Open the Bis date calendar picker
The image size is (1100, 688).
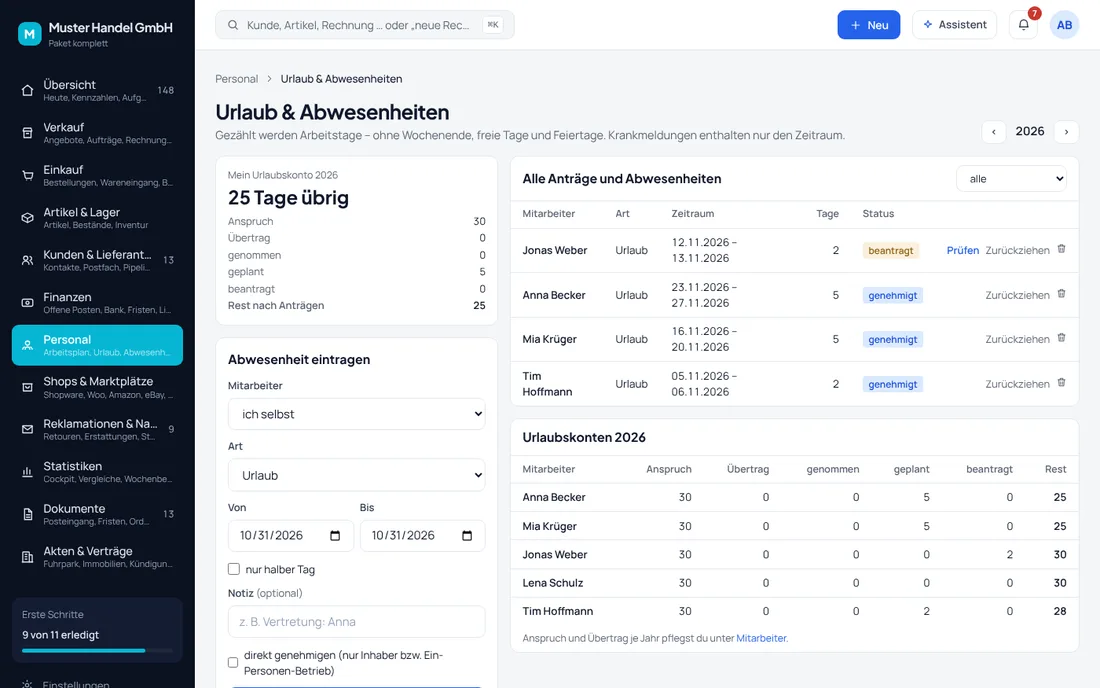pos(467,536)
